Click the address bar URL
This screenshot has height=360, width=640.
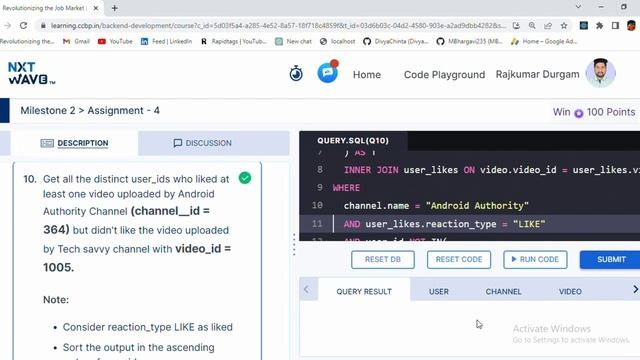click(x=278, y=25)
